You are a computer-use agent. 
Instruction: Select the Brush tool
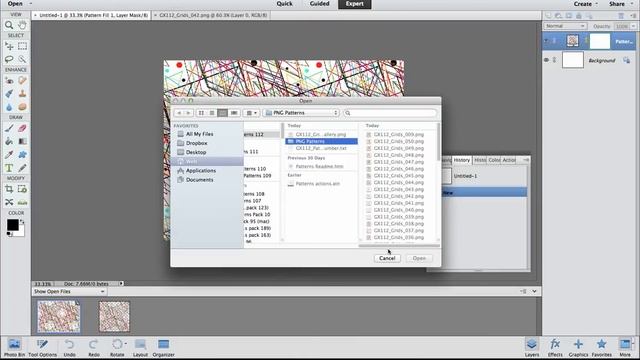tap(9, 128)
